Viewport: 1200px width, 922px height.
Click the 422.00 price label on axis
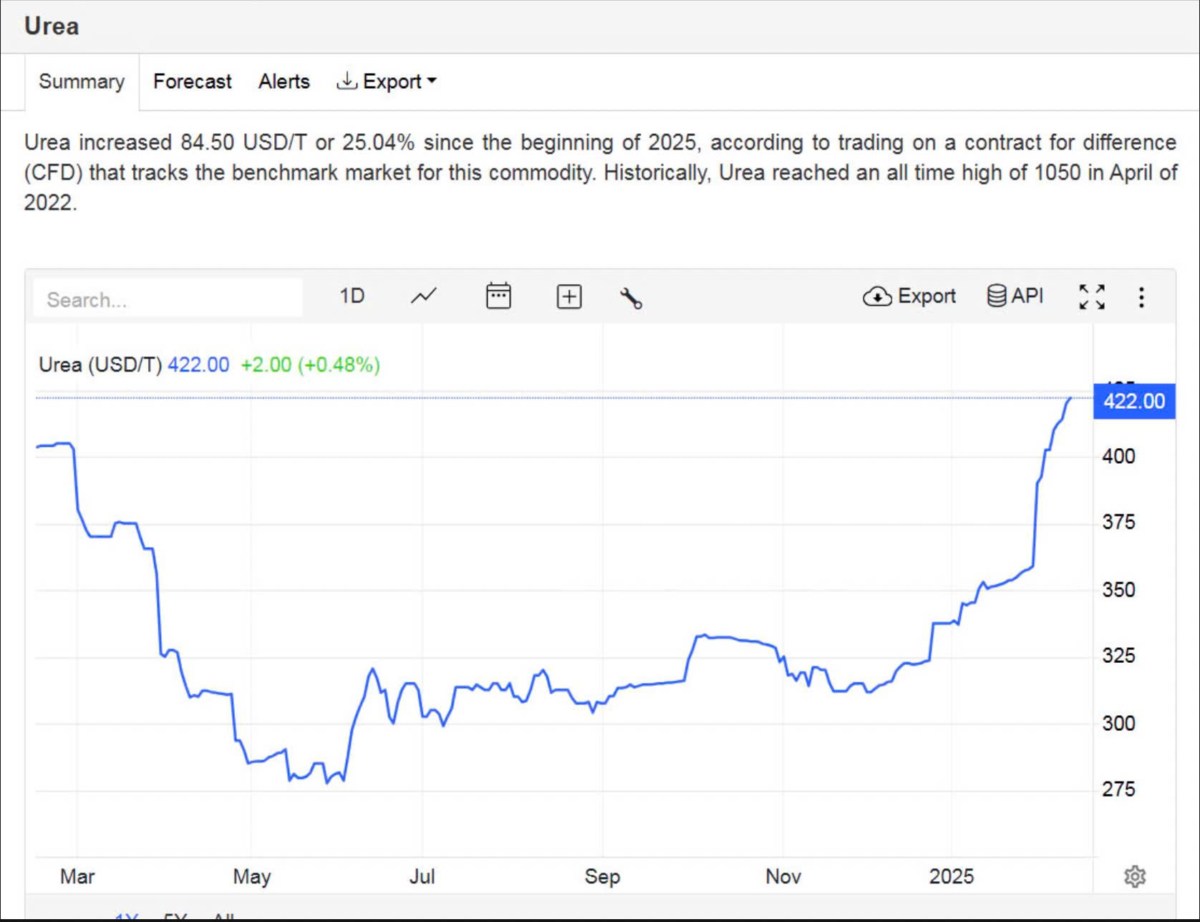pyautogui.click(x=1135, y=401)
